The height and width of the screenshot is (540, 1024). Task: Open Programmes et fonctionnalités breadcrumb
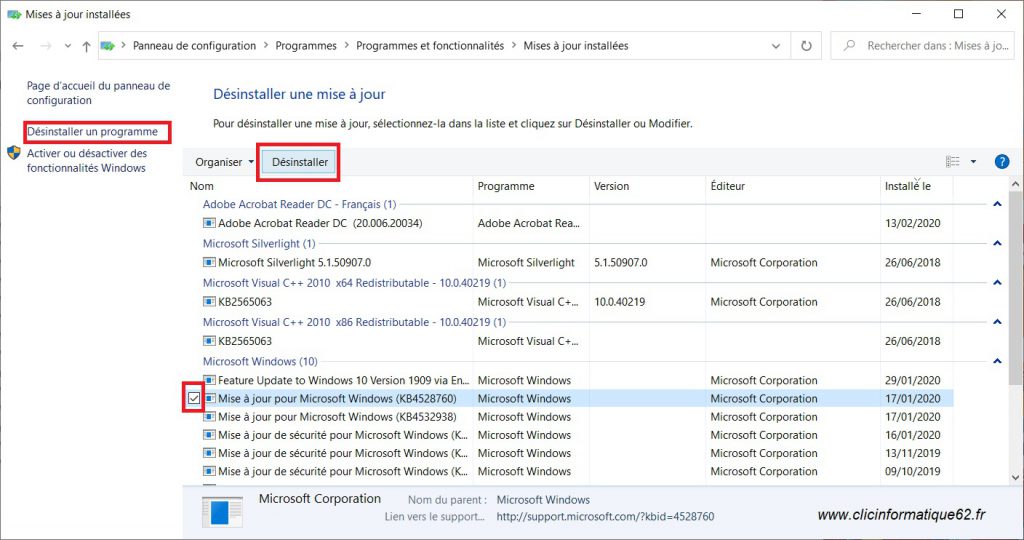(430, 46)
